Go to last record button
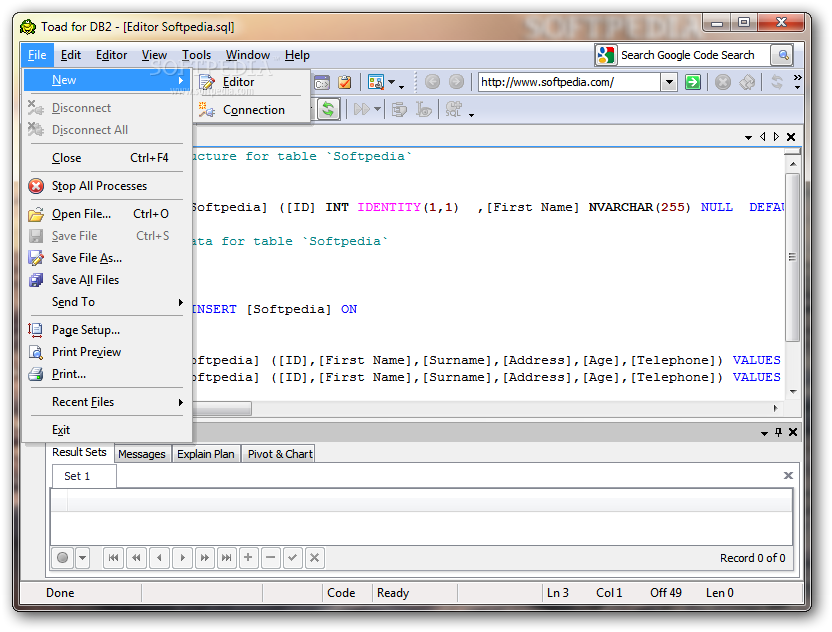This screenshot has height=632, width=832. tap(227, 558)
